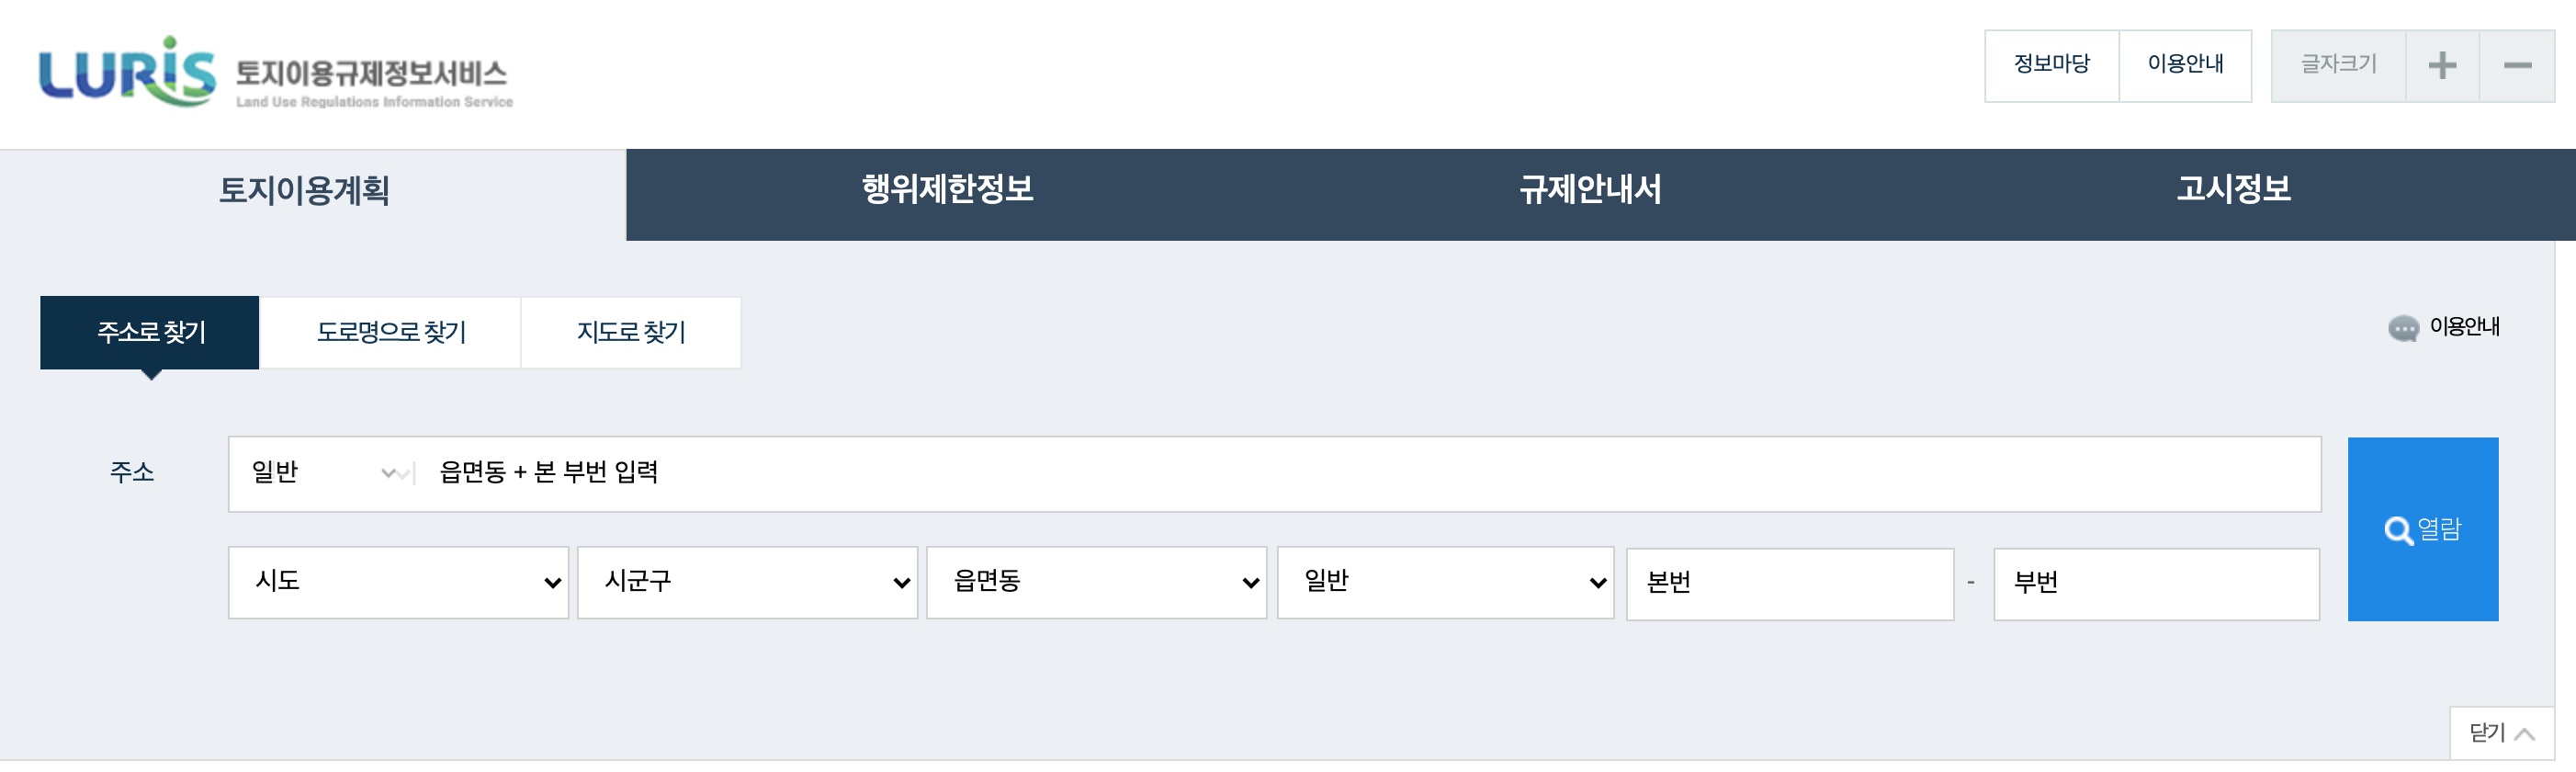Click the LURIS logo

point(127,72)
